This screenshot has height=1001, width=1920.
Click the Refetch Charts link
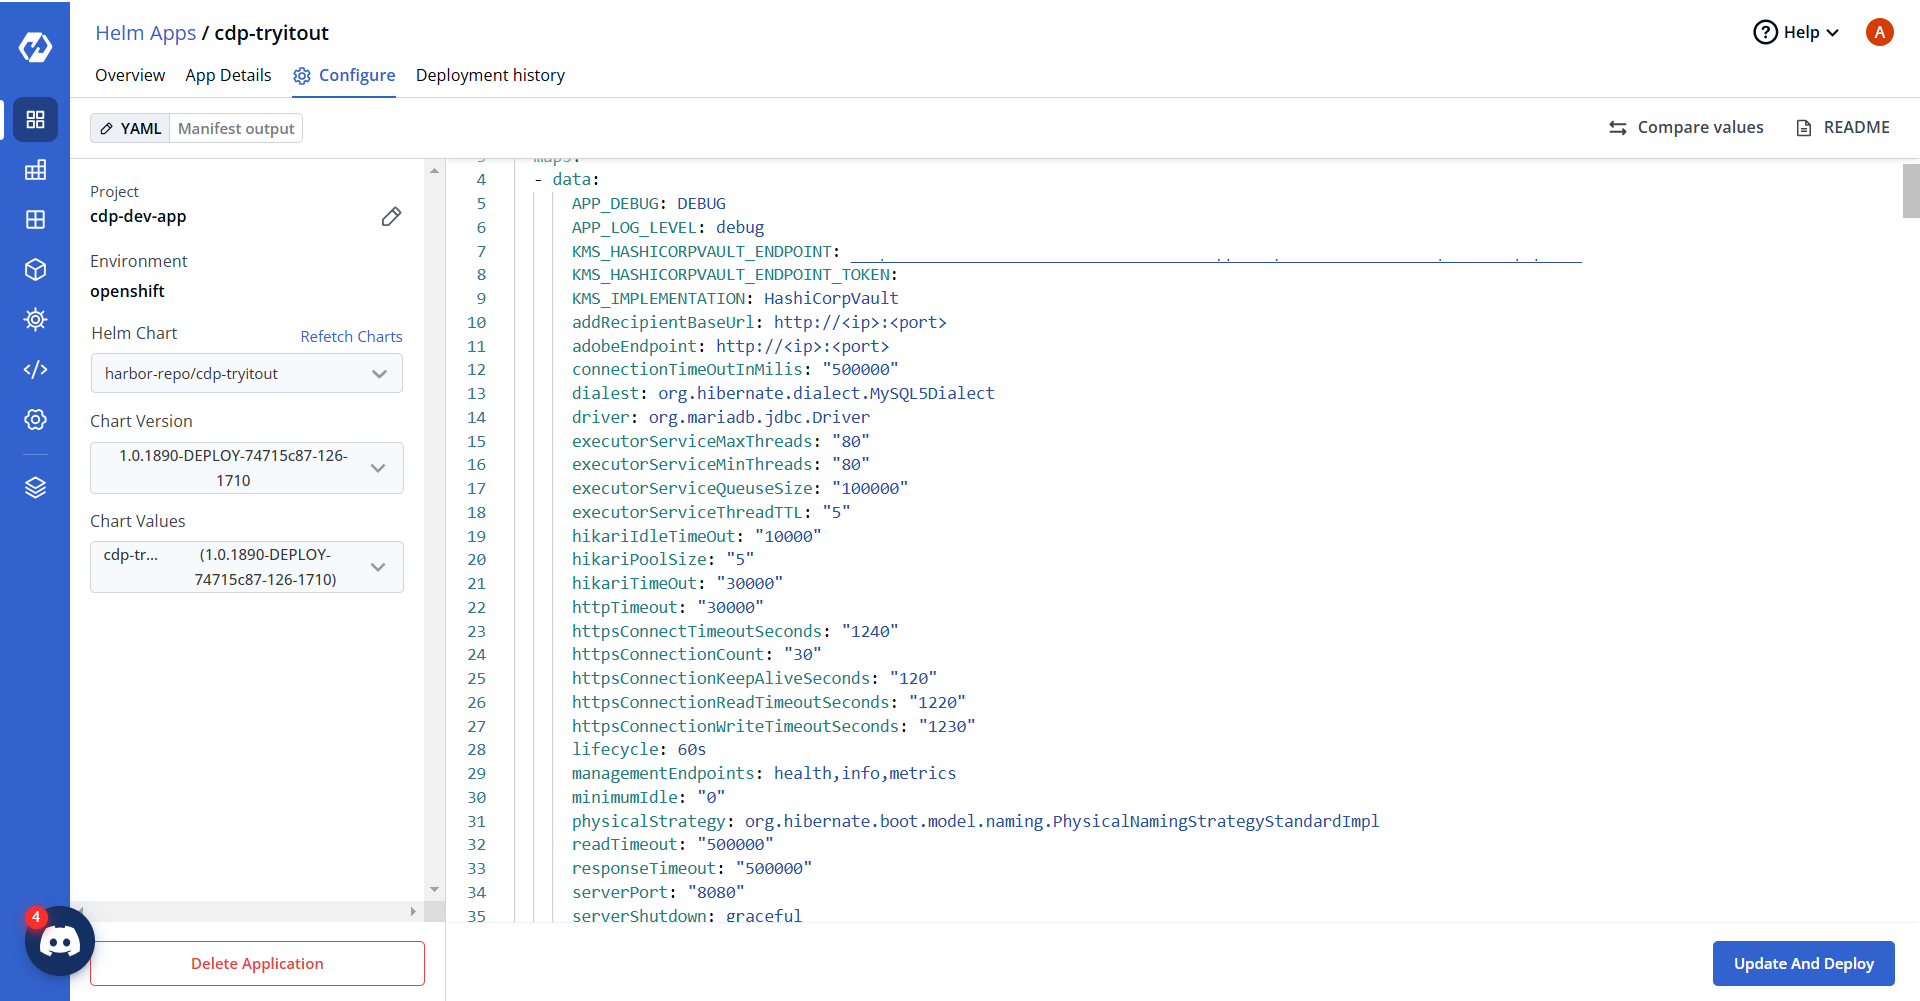tap(351, 337)
